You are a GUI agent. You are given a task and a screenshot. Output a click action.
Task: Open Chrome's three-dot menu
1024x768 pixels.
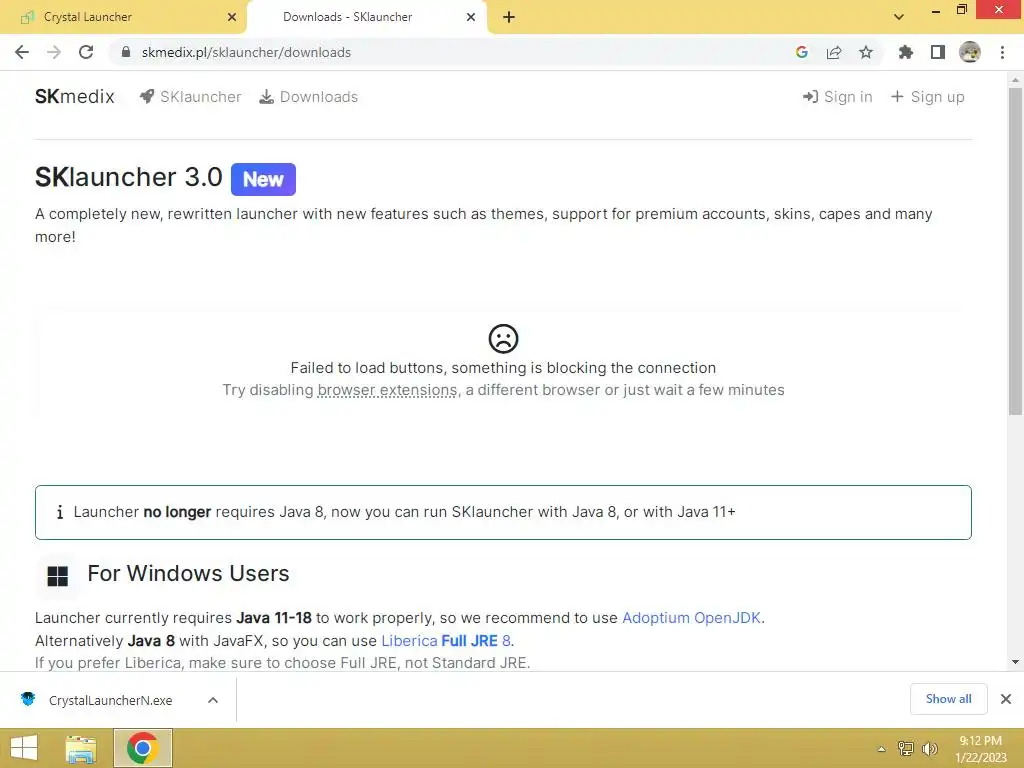point(1002,52)
